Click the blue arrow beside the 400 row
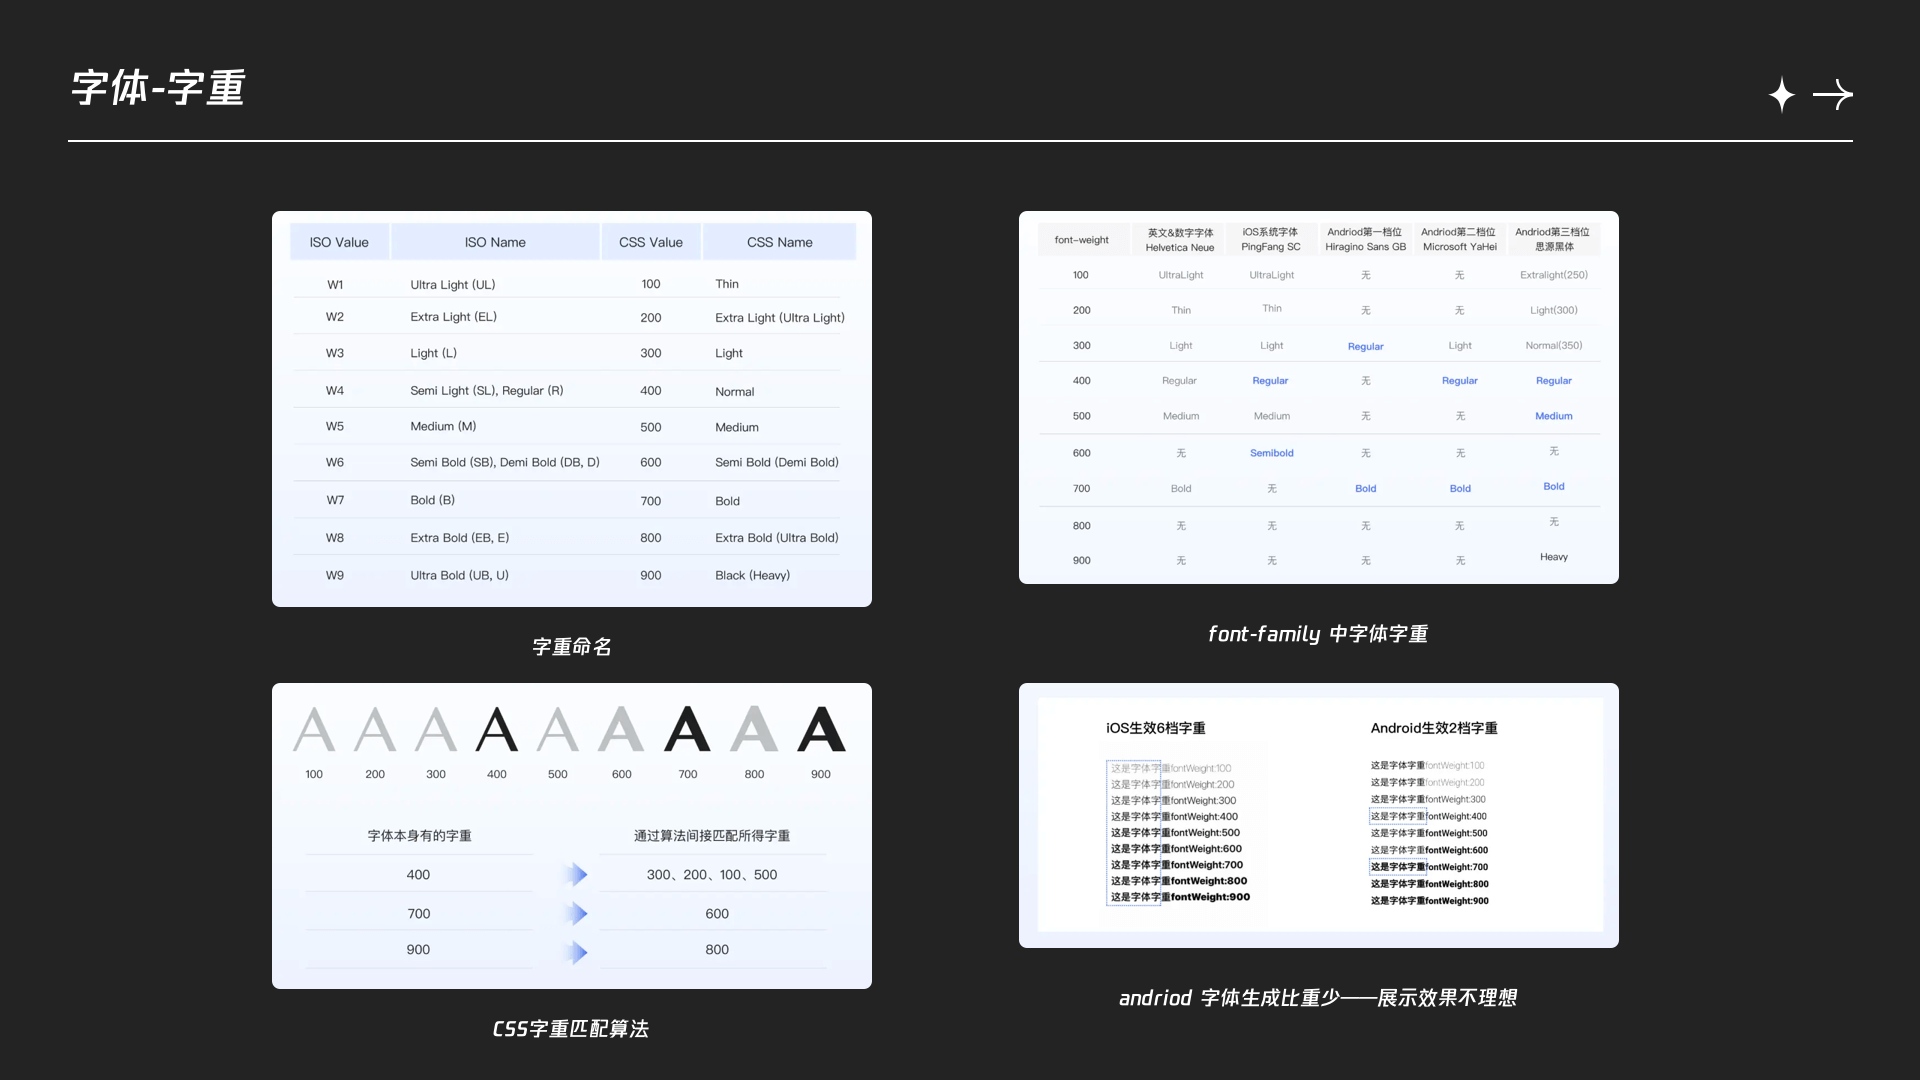 coord(575,875)
